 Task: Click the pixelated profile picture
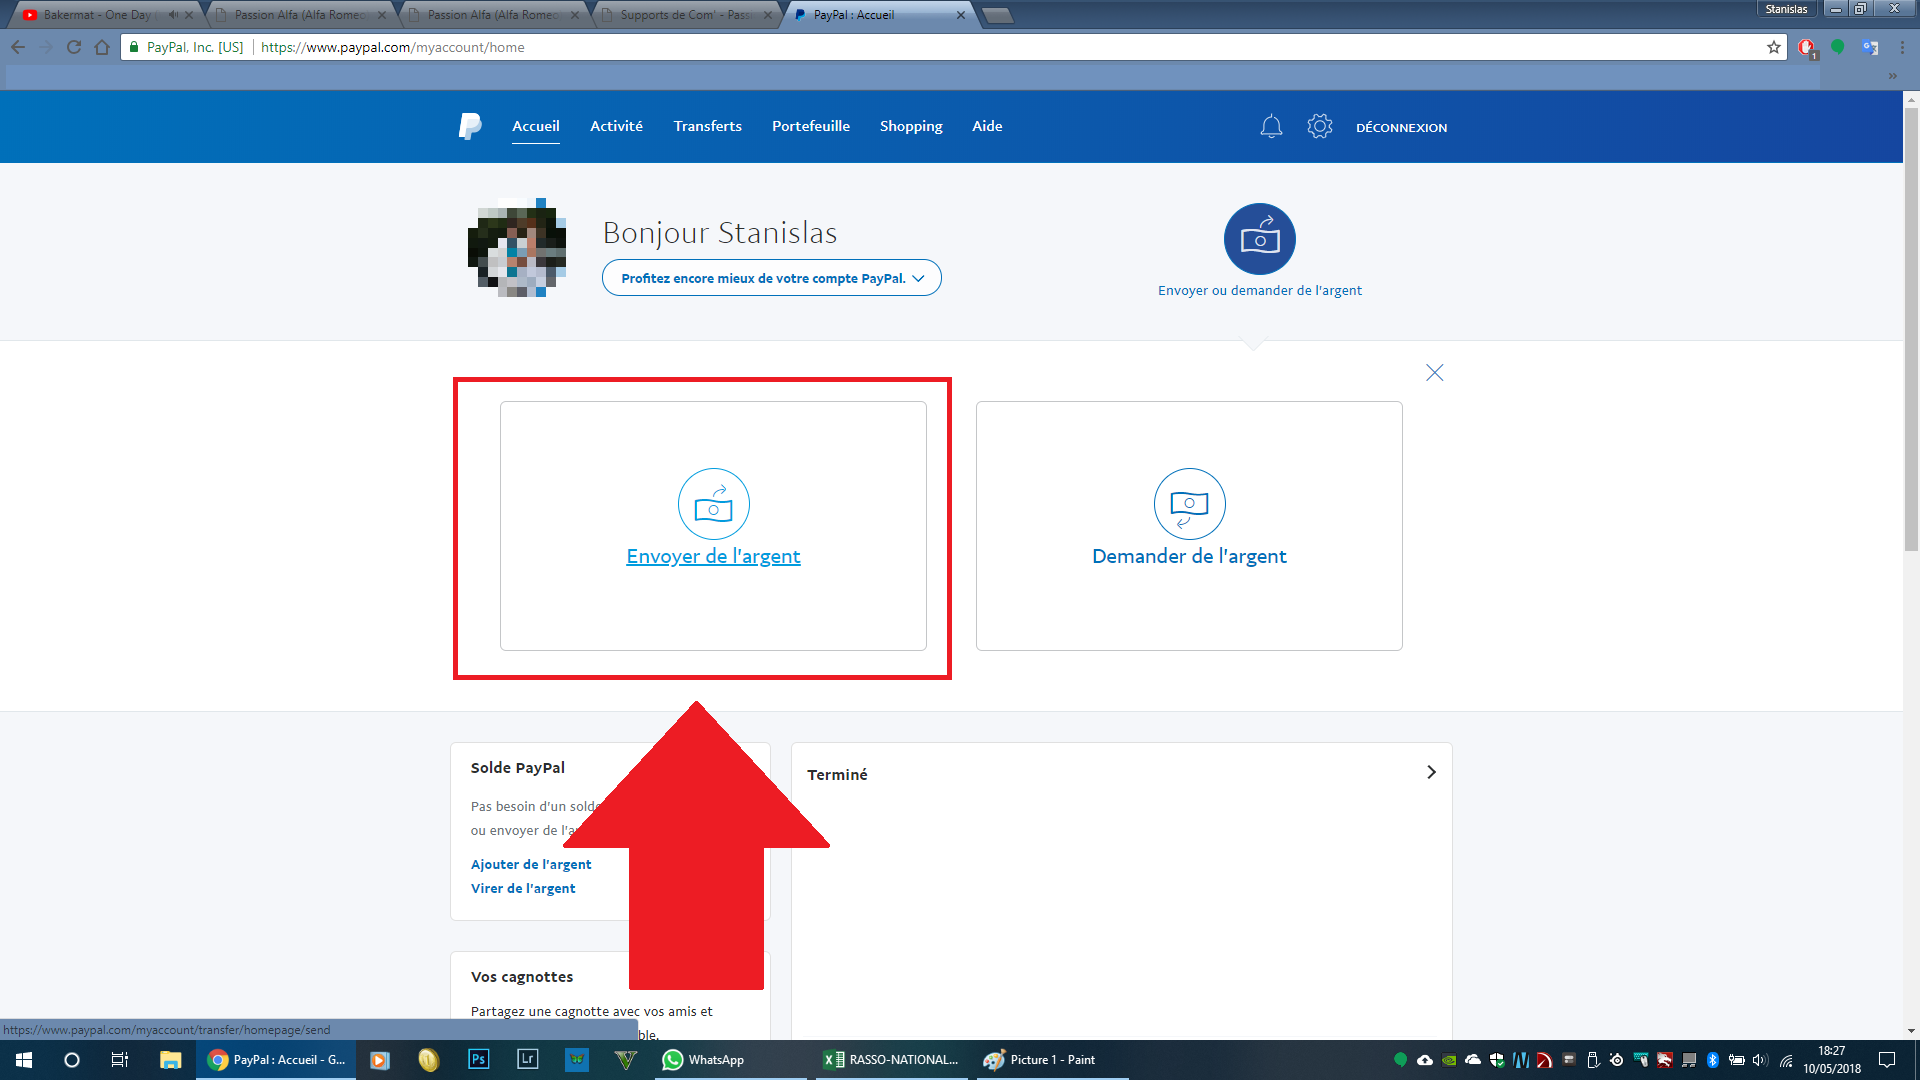[x=518, y=248]
